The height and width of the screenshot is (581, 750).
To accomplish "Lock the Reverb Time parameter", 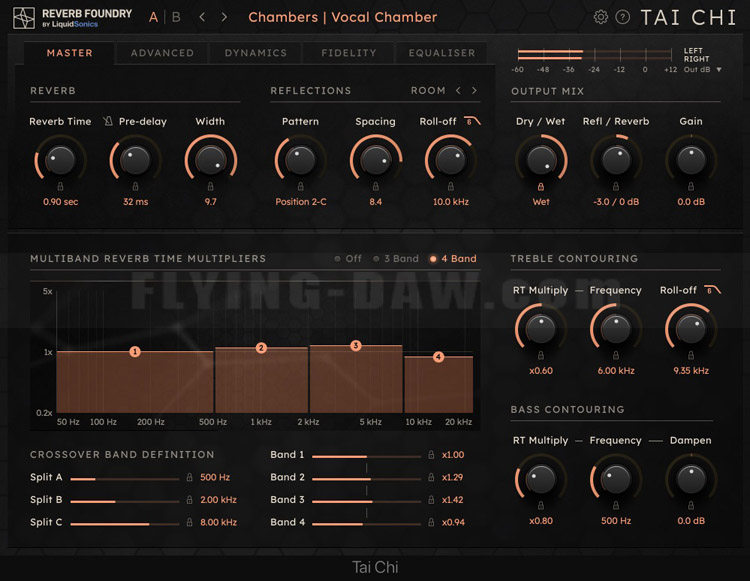I will click(x=60, y=186).
